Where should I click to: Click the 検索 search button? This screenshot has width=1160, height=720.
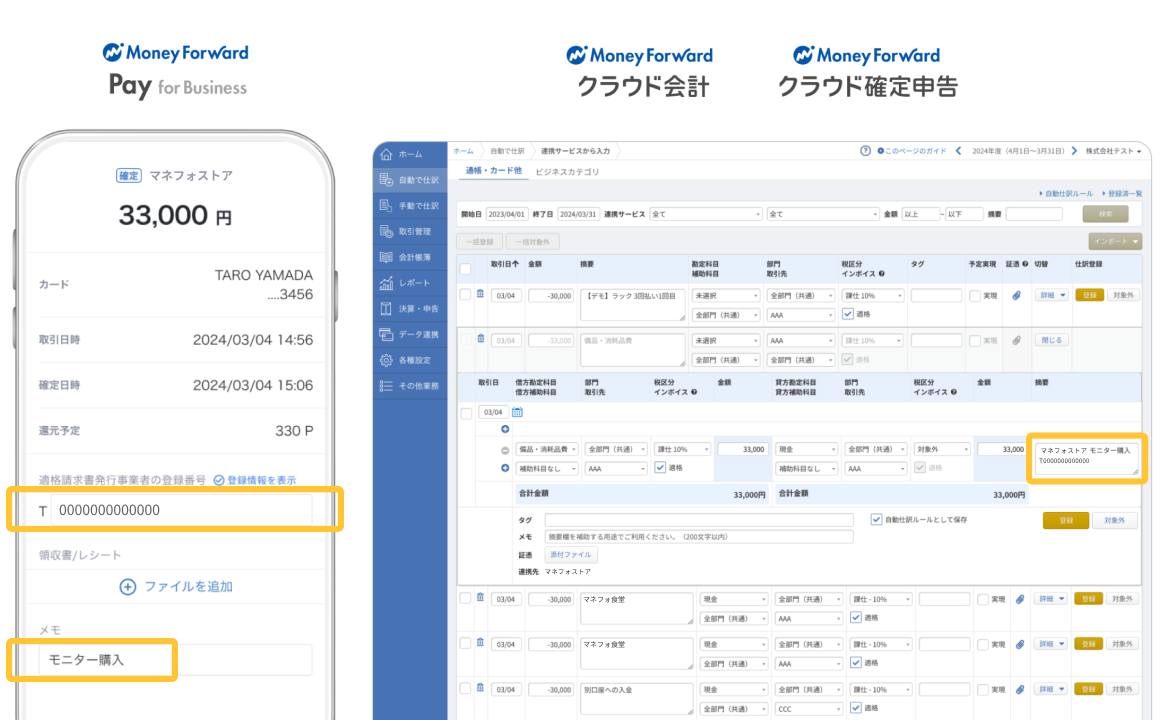1105,214
